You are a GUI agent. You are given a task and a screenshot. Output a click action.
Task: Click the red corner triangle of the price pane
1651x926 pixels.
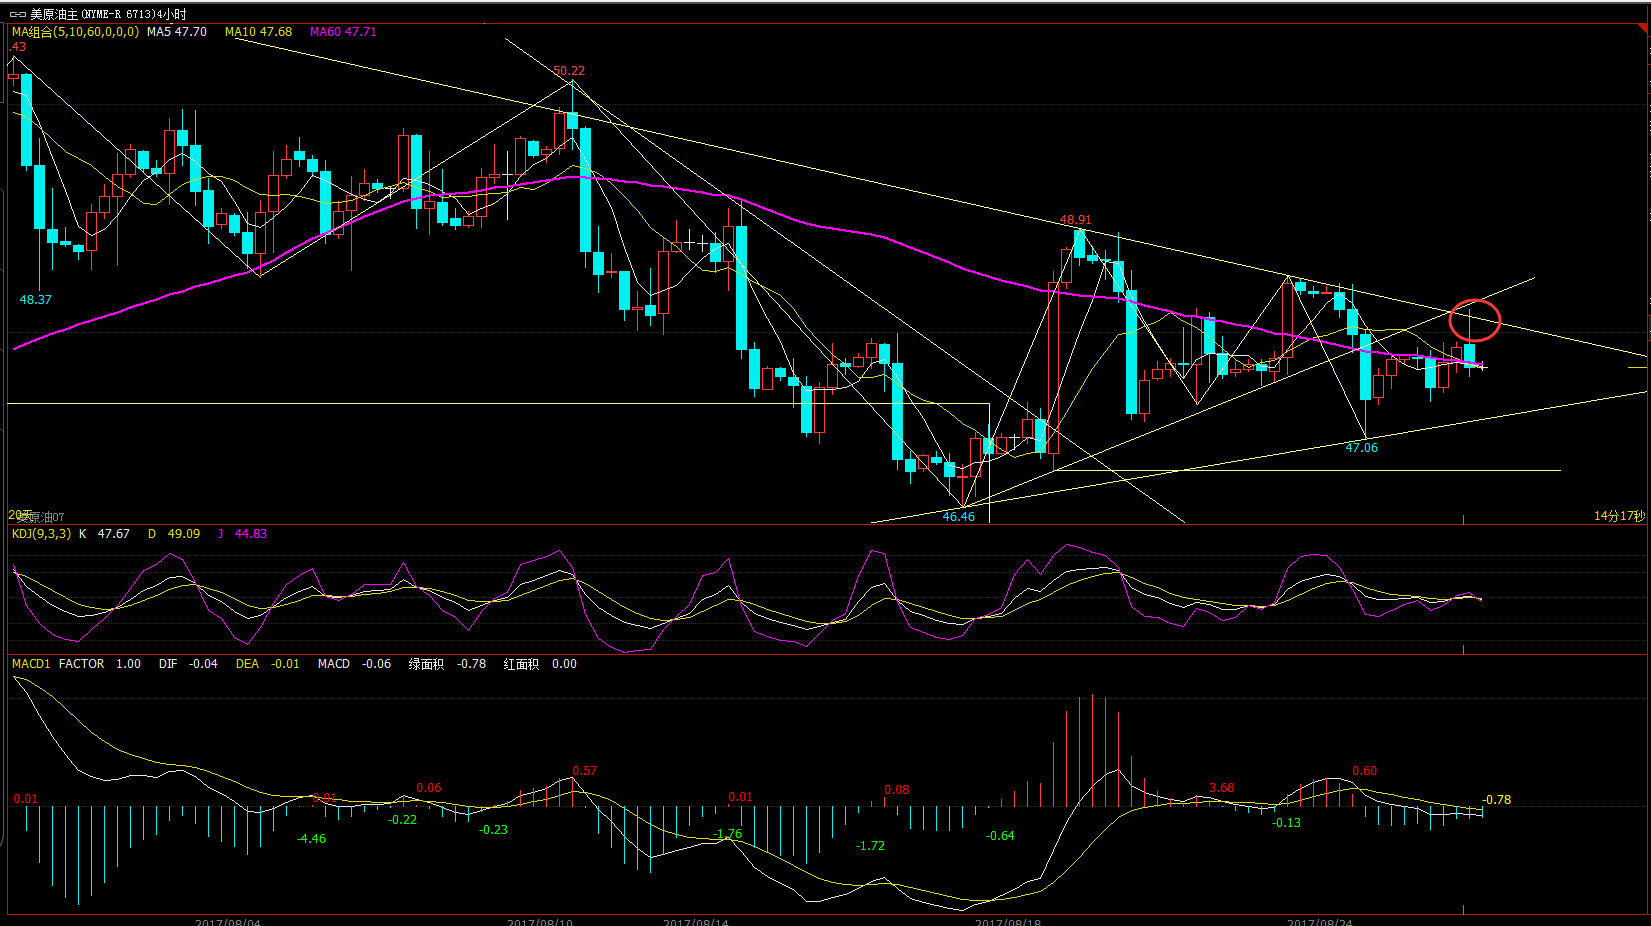point(1641,30)
